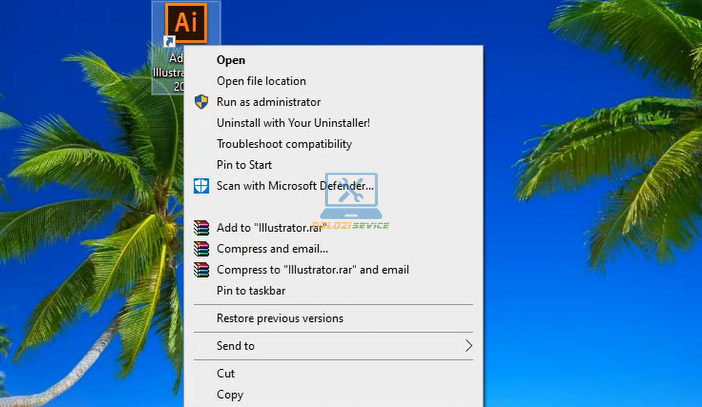Click the shortcut arrow overlay on Illustrator icon
702x407 pixels.
point(170,42)
